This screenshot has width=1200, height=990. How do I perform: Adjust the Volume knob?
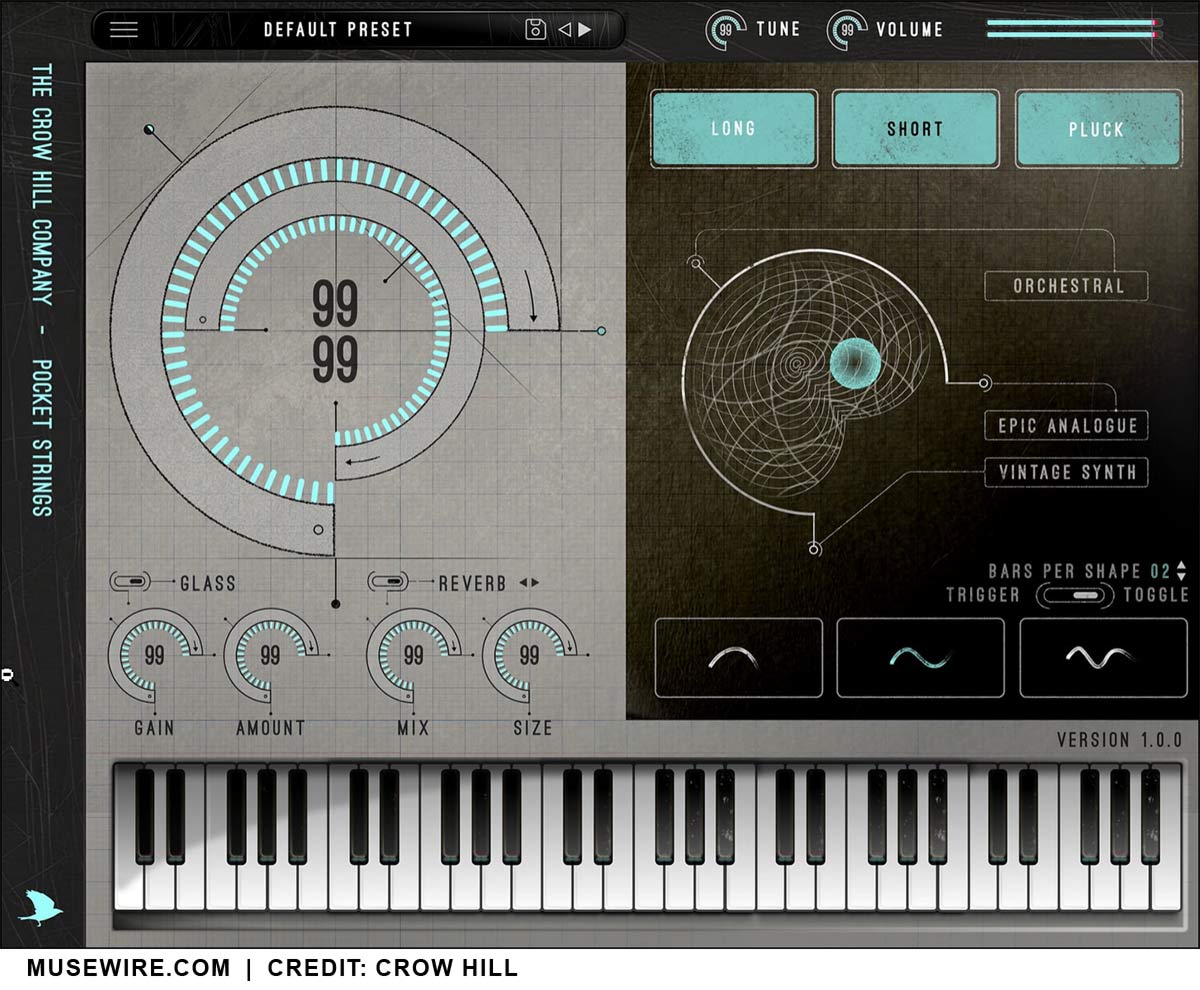coord(847,30)
